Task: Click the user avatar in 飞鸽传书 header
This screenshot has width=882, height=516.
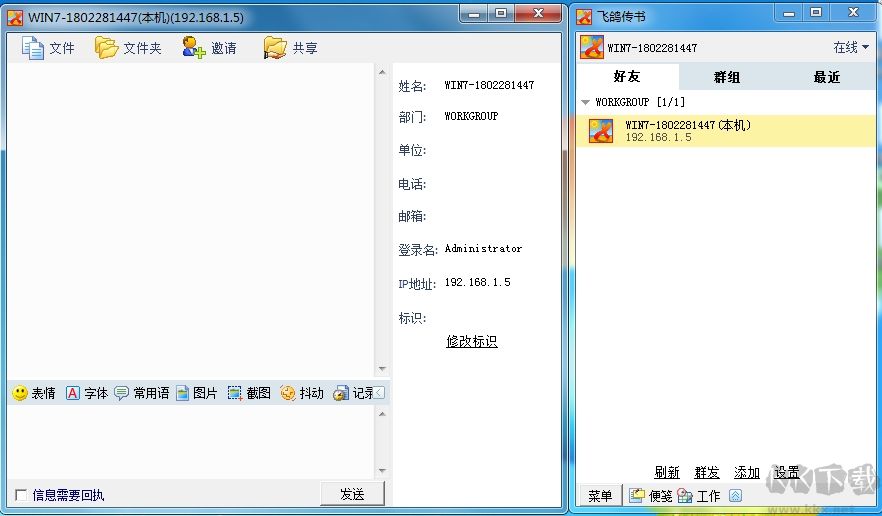Action: [x=592, y=47]
